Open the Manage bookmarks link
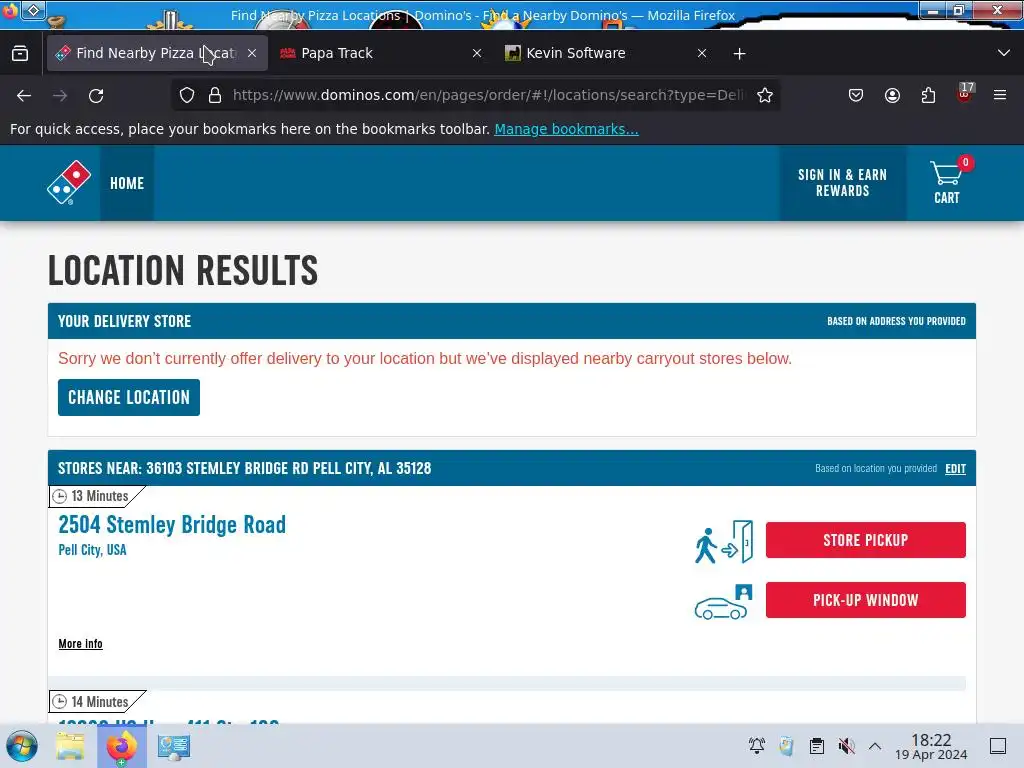The image size is (1024, 768). (566, 129)
